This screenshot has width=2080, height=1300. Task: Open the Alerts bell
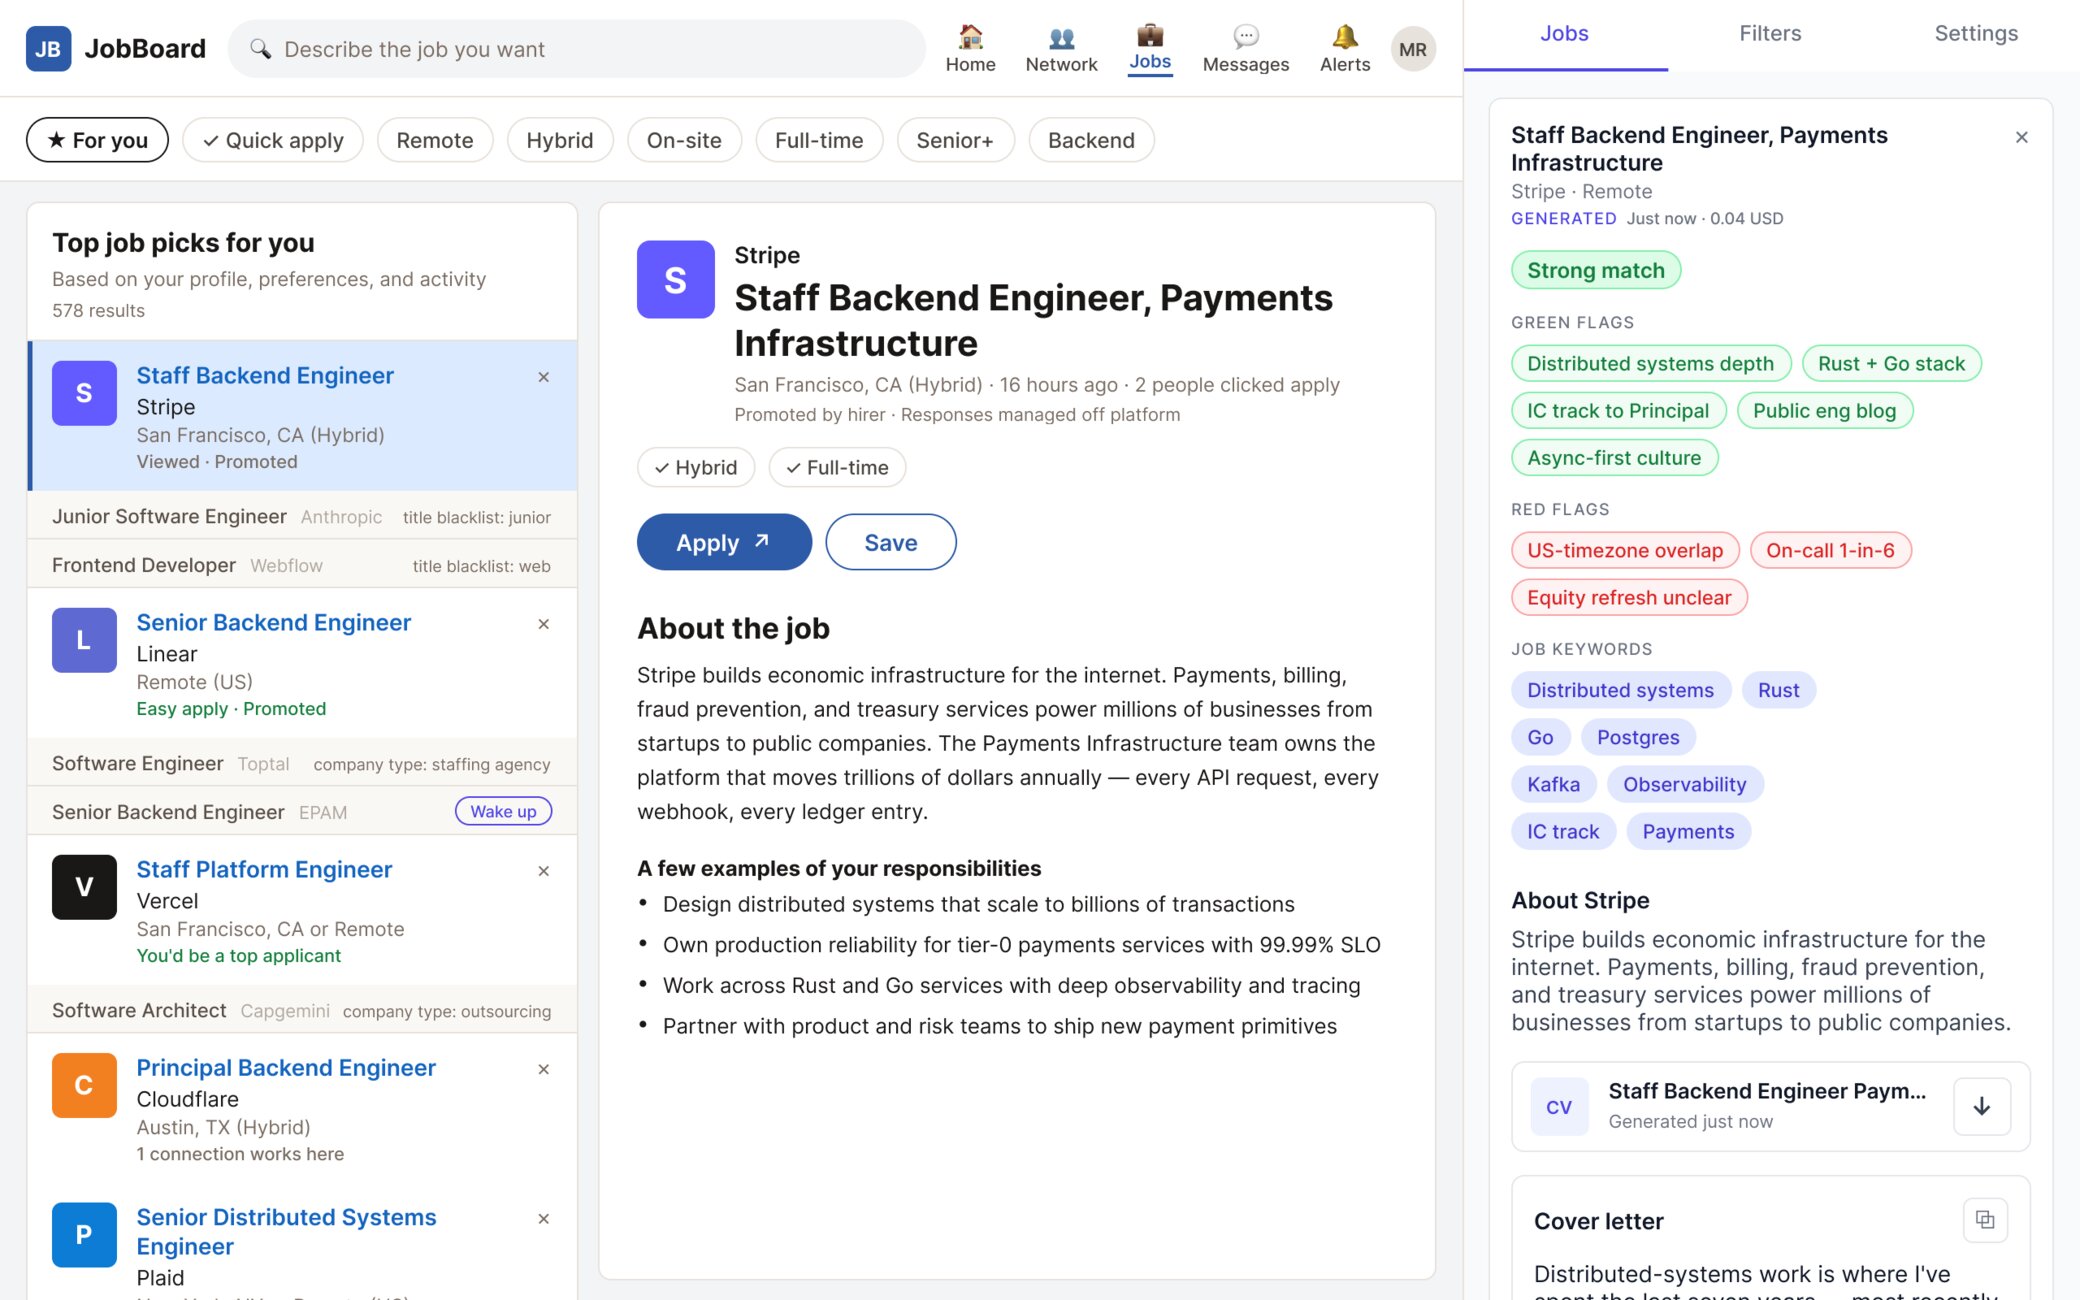pos(1345,49)
